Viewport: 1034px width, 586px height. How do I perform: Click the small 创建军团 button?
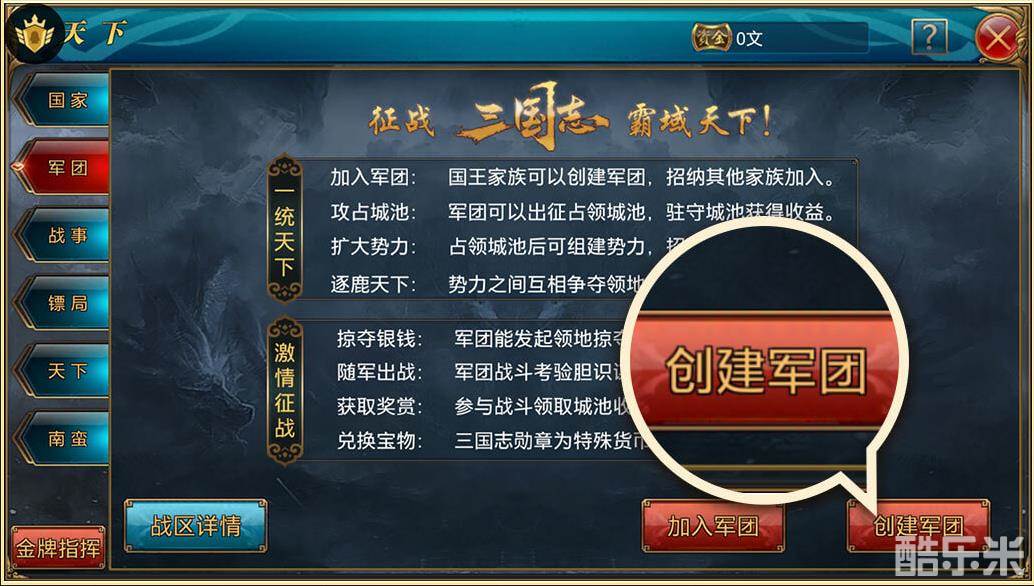pos(918,526)
